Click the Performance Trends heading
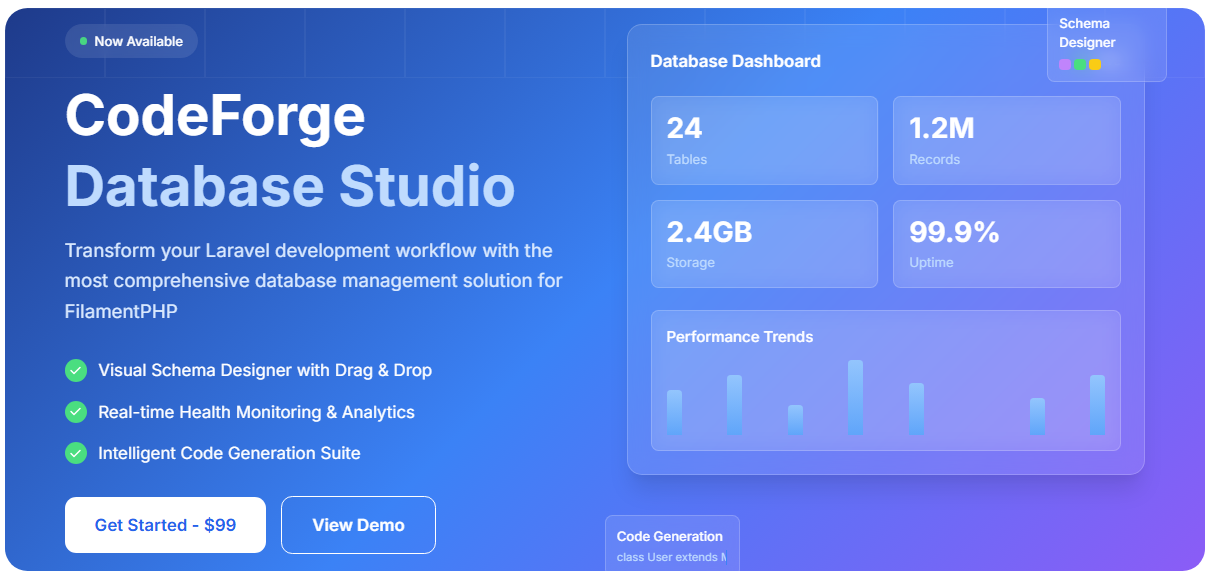Viewport: 1213px width, 575px height. tap(739, 337)
